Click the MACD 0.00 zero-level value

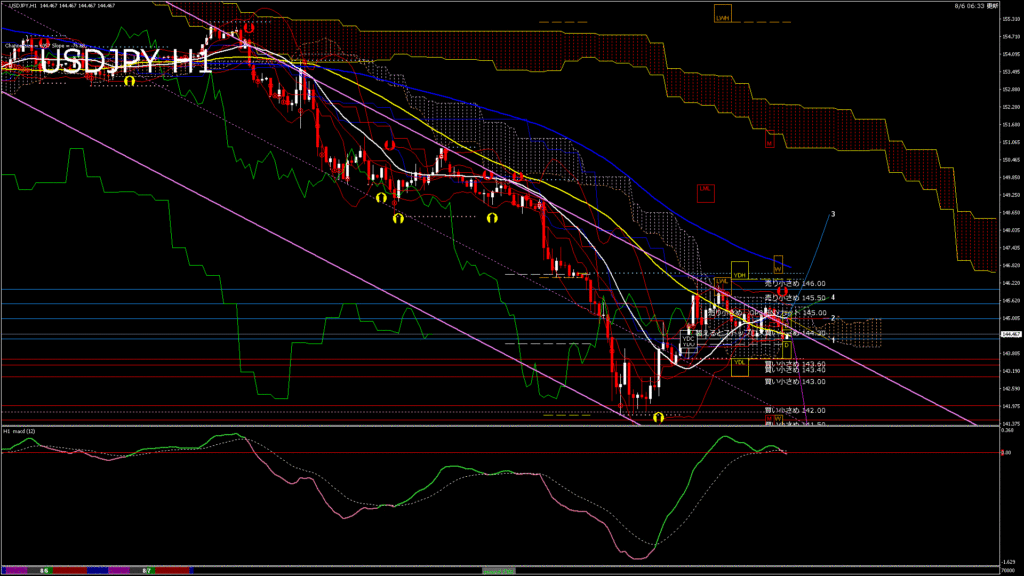pyautogui.click(x=1008, y=453)
